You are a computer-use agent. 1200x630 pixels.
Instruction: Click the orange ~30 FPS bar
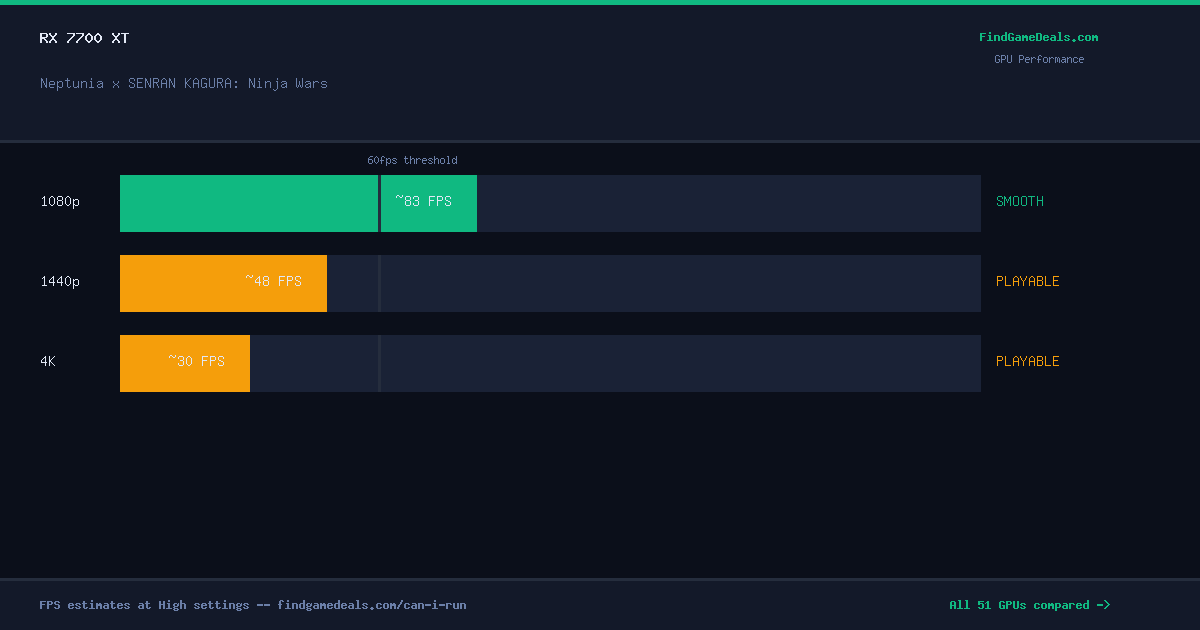tap(185, 364)
